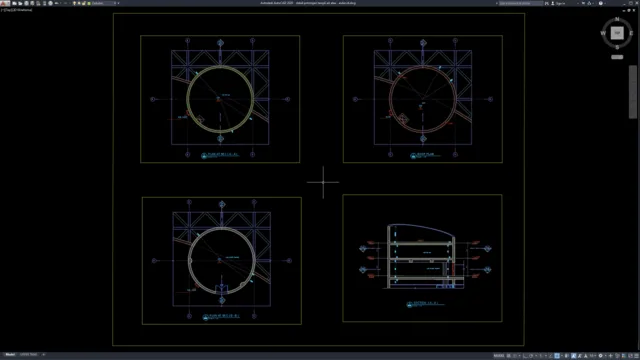Click the Save icon in Quick Access
This screenshot has width=640, height=360.
tap(27, 3)
